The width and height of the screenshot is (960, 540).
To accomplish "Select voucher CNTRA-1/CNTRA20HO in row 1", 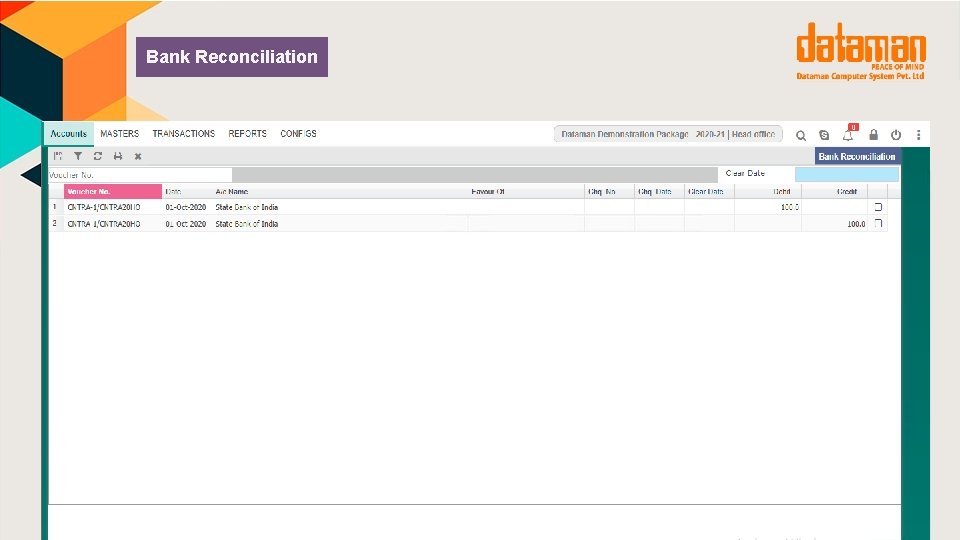I will pos(103,208).
